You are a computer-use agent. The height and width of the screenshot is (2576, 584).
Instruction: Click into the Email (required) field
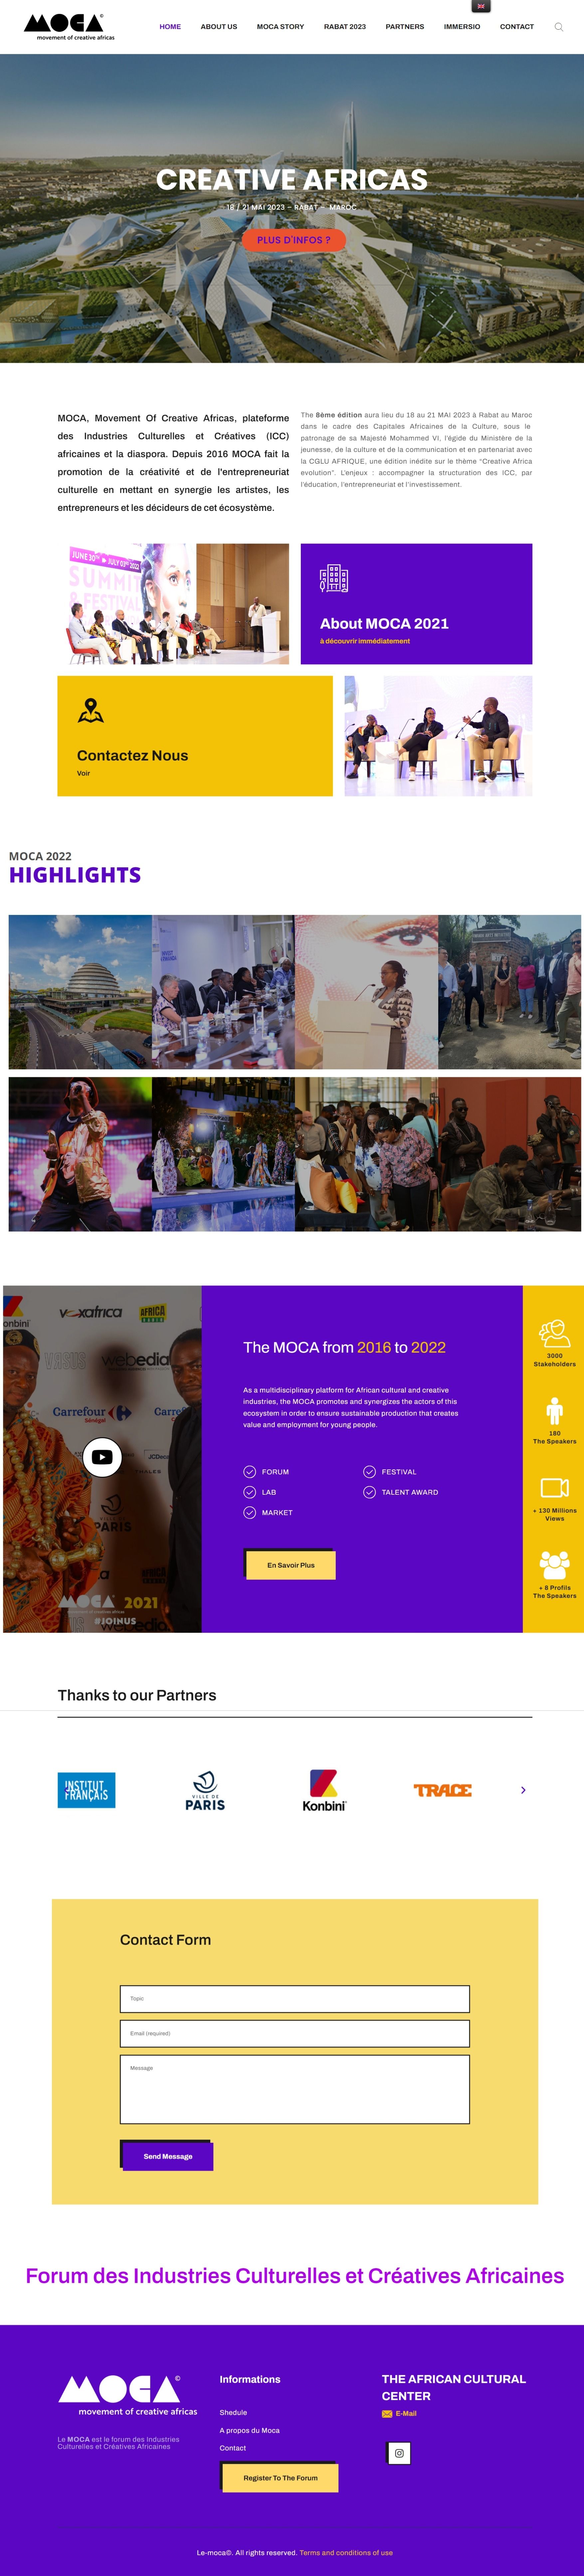[295, 2033]
